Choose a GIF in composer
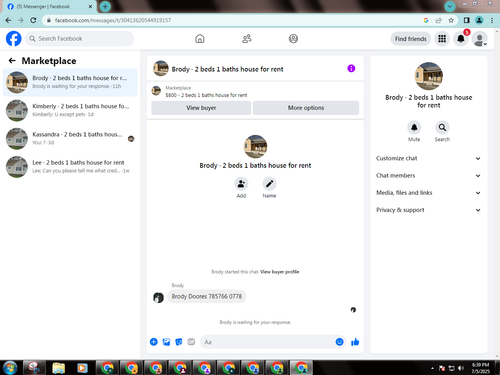This screenshot has width=500, height=375. coord(191,342)
